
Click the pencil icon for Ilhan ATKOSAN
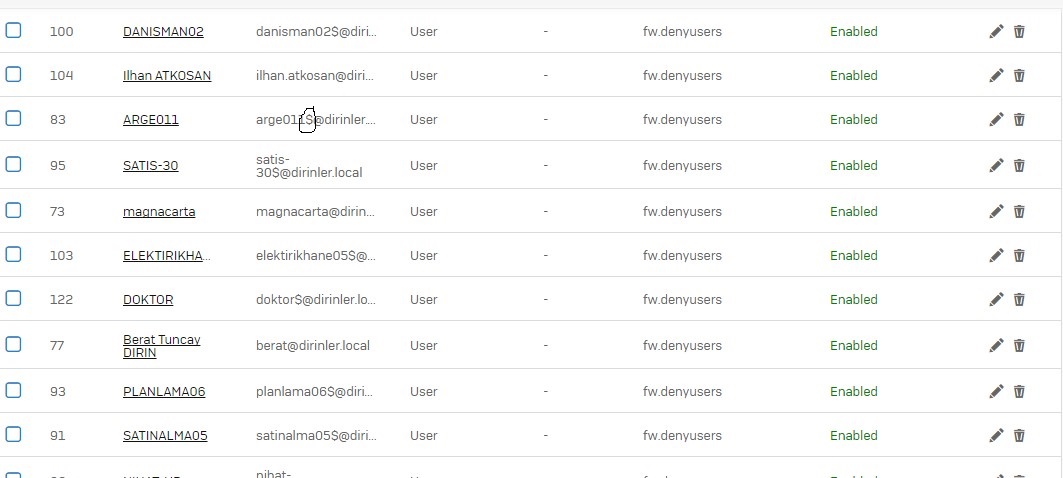tap(996, 75)
